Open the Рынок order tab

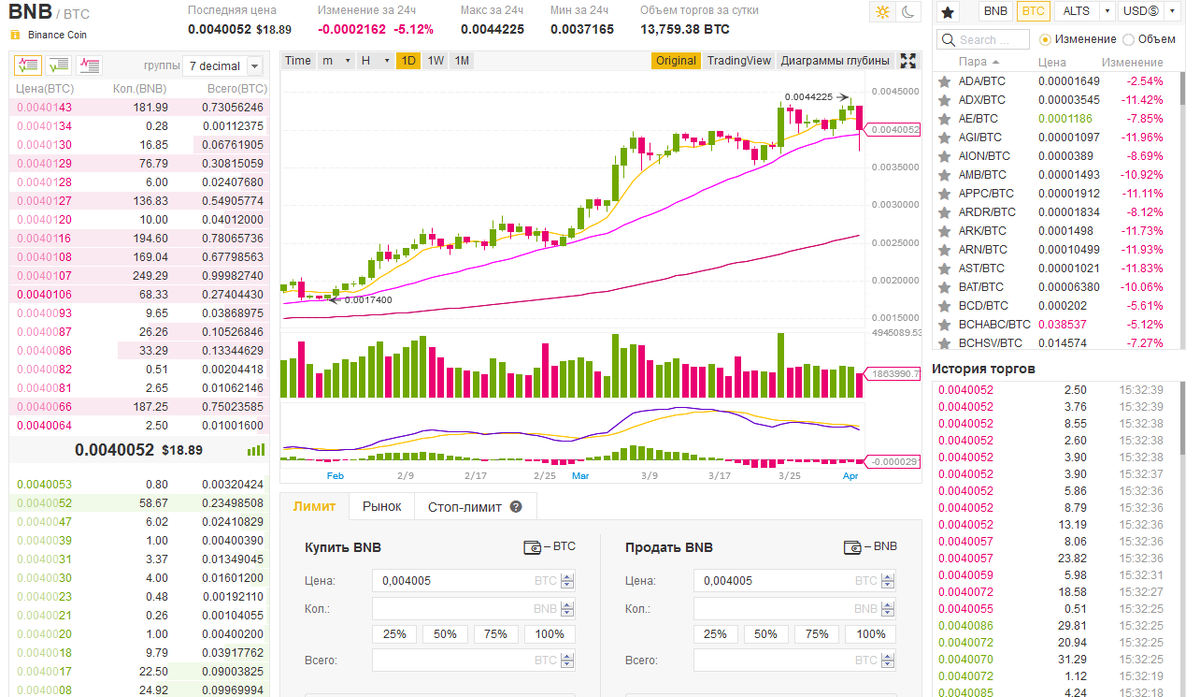pos(382,507)
